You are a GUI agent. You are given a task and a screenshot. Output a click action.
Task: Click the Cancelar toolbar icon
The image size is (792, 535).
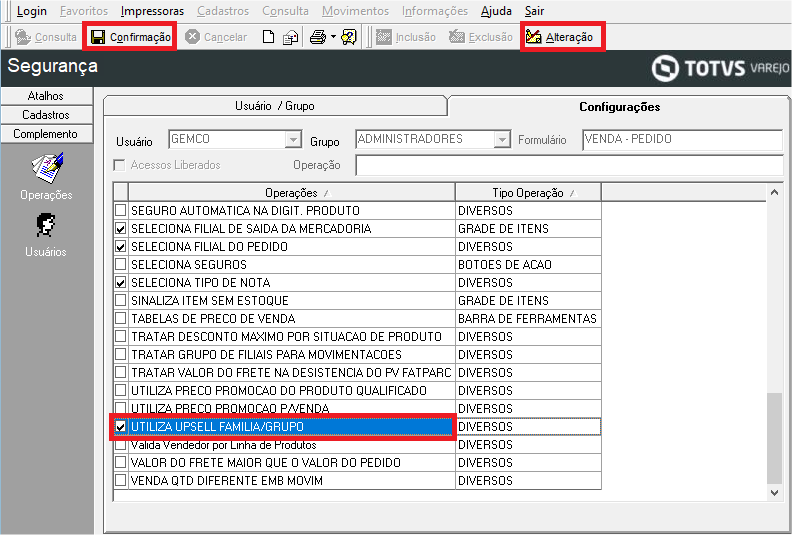coord(192,37)
